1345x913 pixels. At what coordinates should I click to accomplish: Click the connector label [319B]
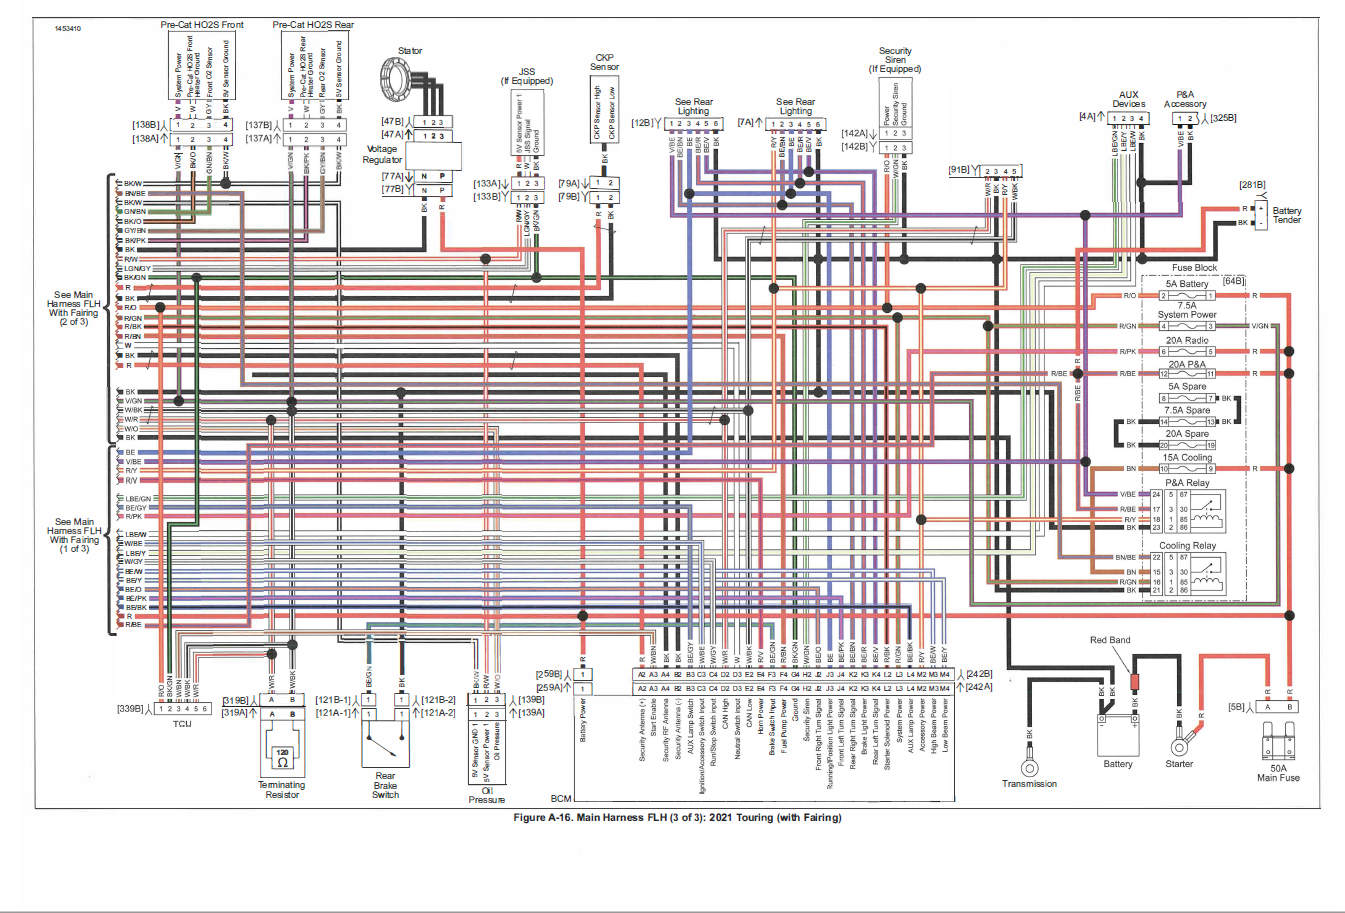235,701
